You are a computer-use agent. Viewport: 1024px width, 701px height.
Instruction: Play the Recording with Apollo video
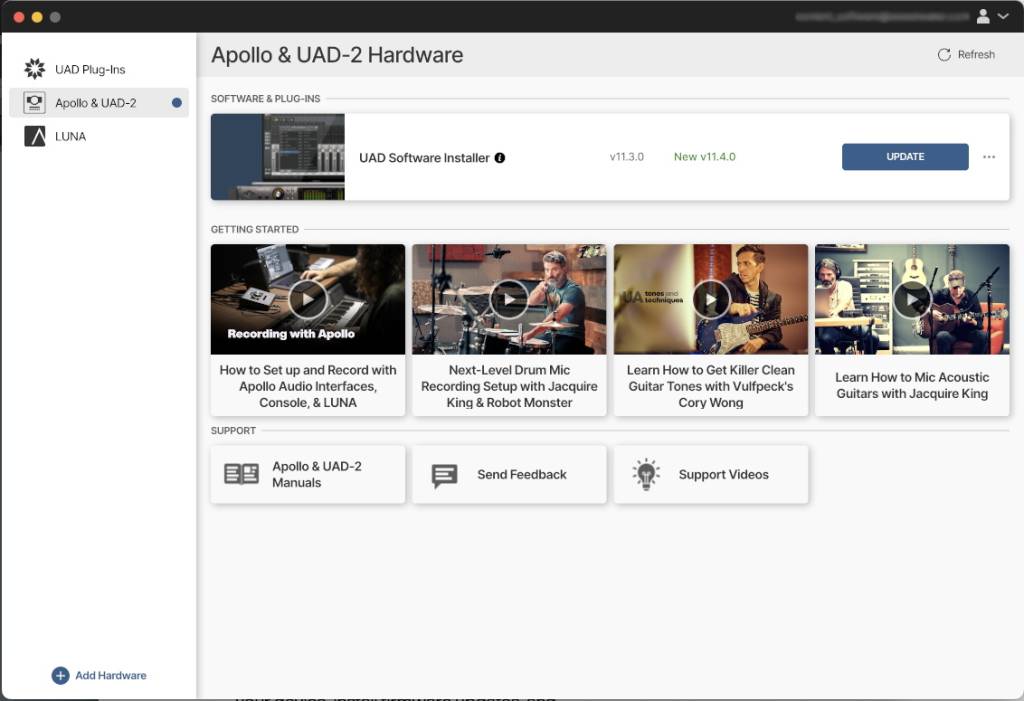coord(308,298)
